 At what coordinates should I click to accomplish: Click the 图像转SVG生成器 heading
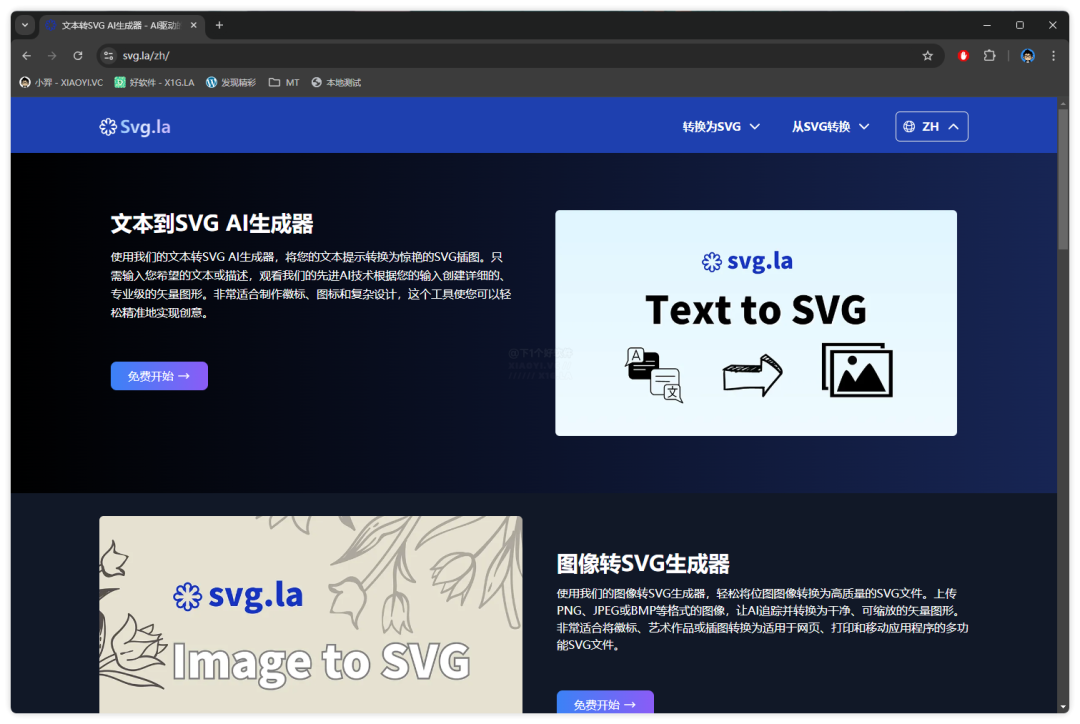(x=643, y=563)
